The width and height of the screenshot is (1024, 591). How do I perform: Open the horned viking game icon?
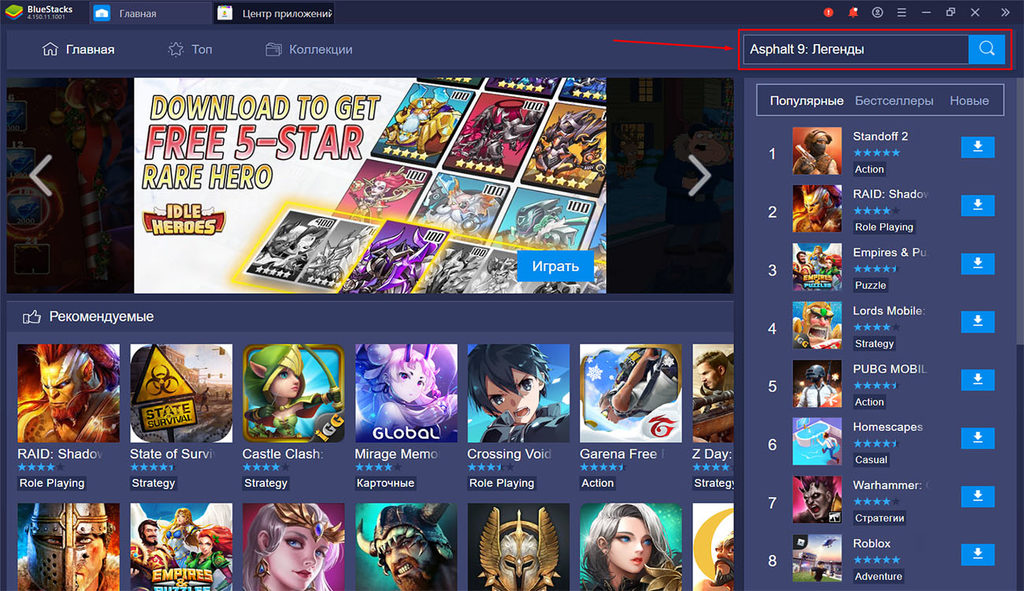click(x=406, y=547)
